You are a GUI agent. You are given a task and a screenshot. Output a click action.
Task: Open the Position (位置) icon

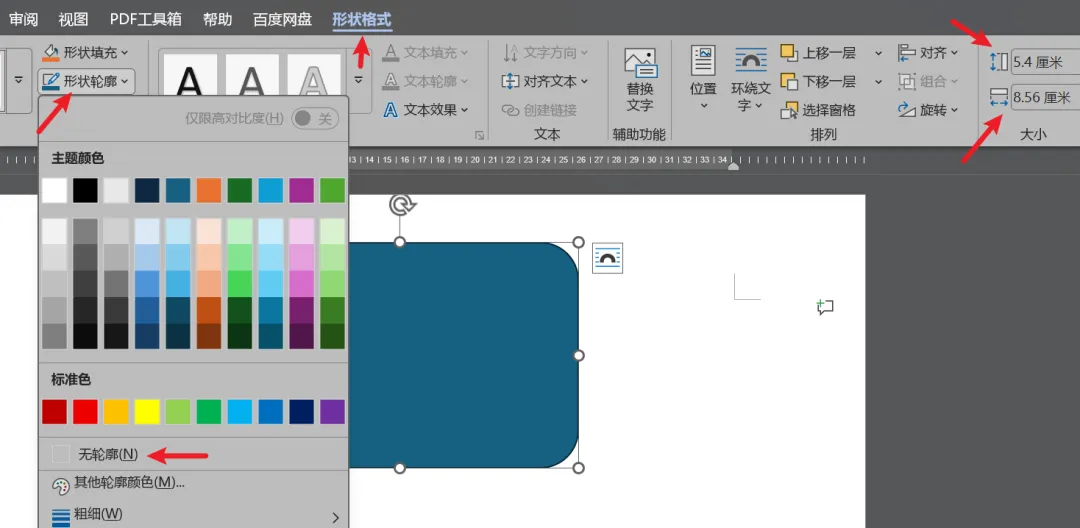click(x=703, y=62)
